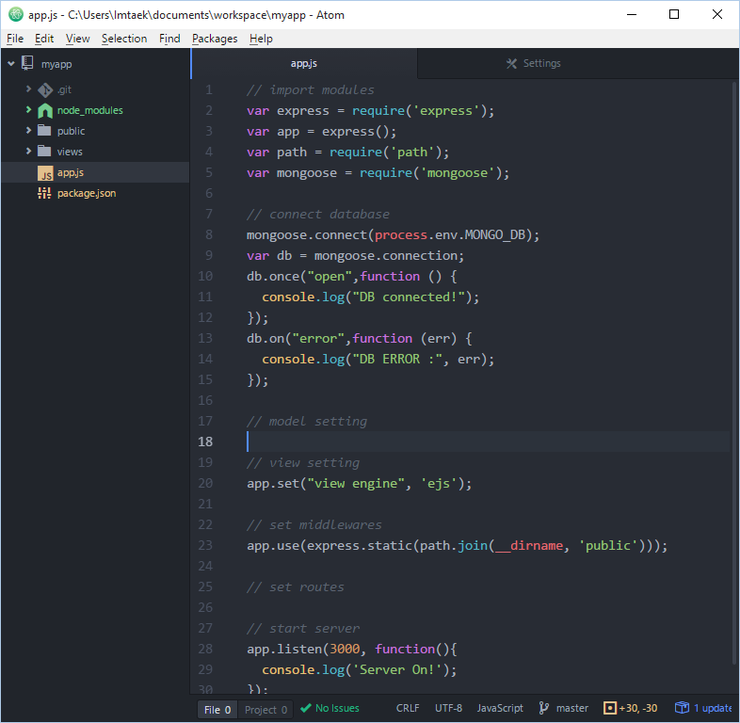Click the Atom logo in title bar

pyautogui.click(x=16, y=15)
